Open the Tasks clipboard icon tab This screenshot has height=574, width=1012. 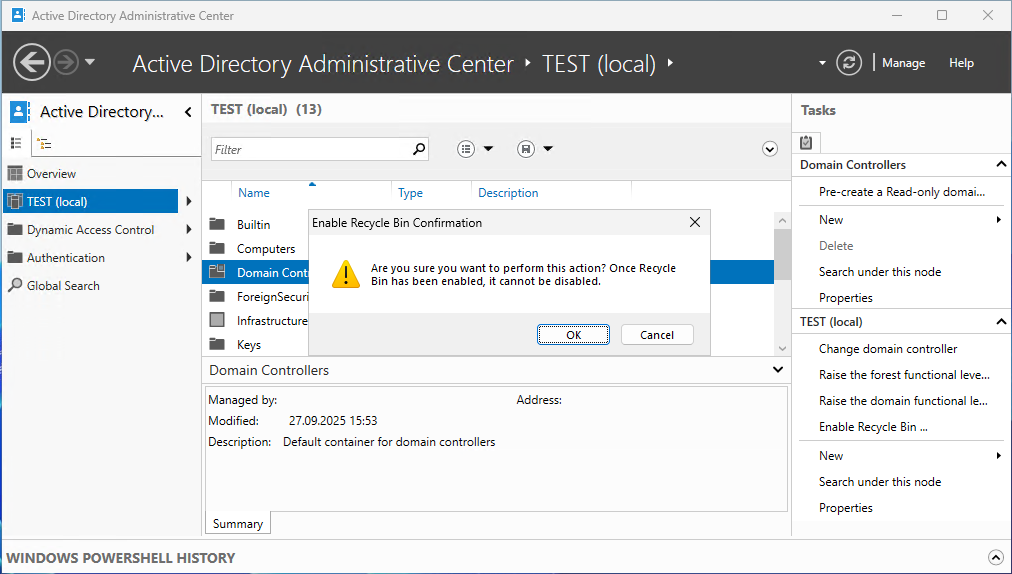pyautogui.click(x=807, y=142)
